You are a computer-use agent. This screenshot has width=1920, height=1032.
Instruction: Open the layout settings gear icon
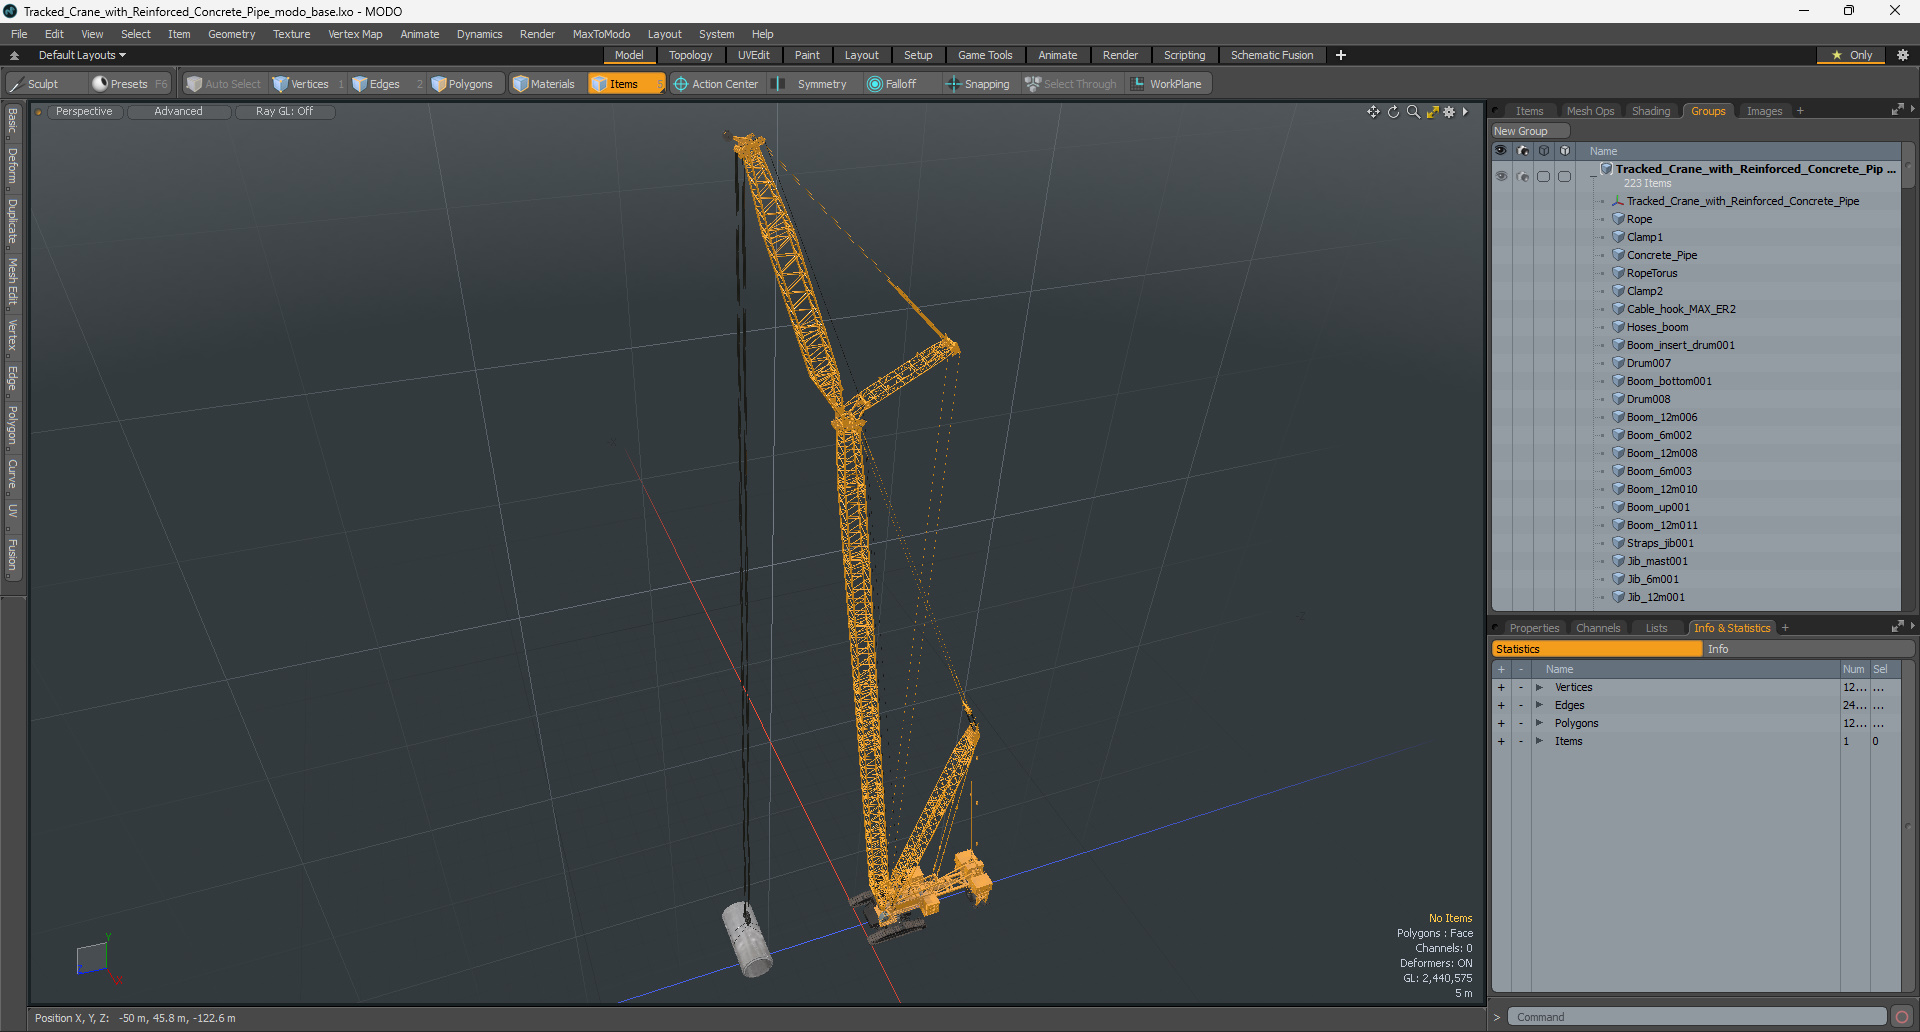click(1902, 55)
